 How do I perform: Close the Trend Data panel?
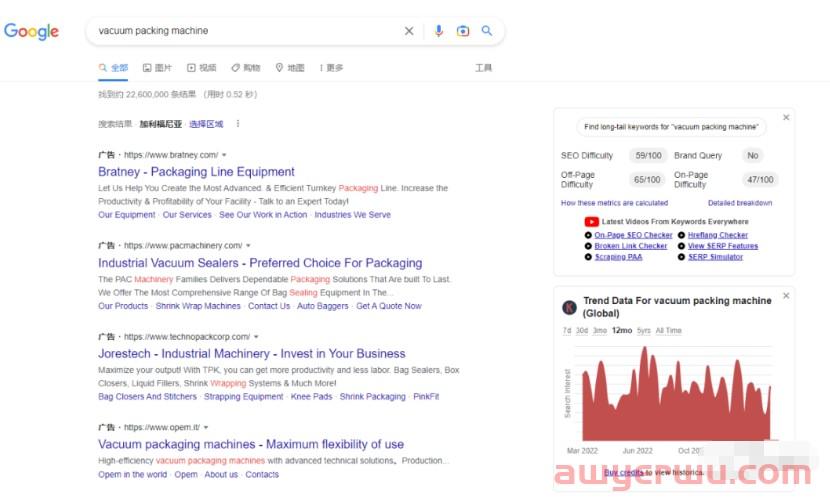pyautogui.click(x=786, y=297)
